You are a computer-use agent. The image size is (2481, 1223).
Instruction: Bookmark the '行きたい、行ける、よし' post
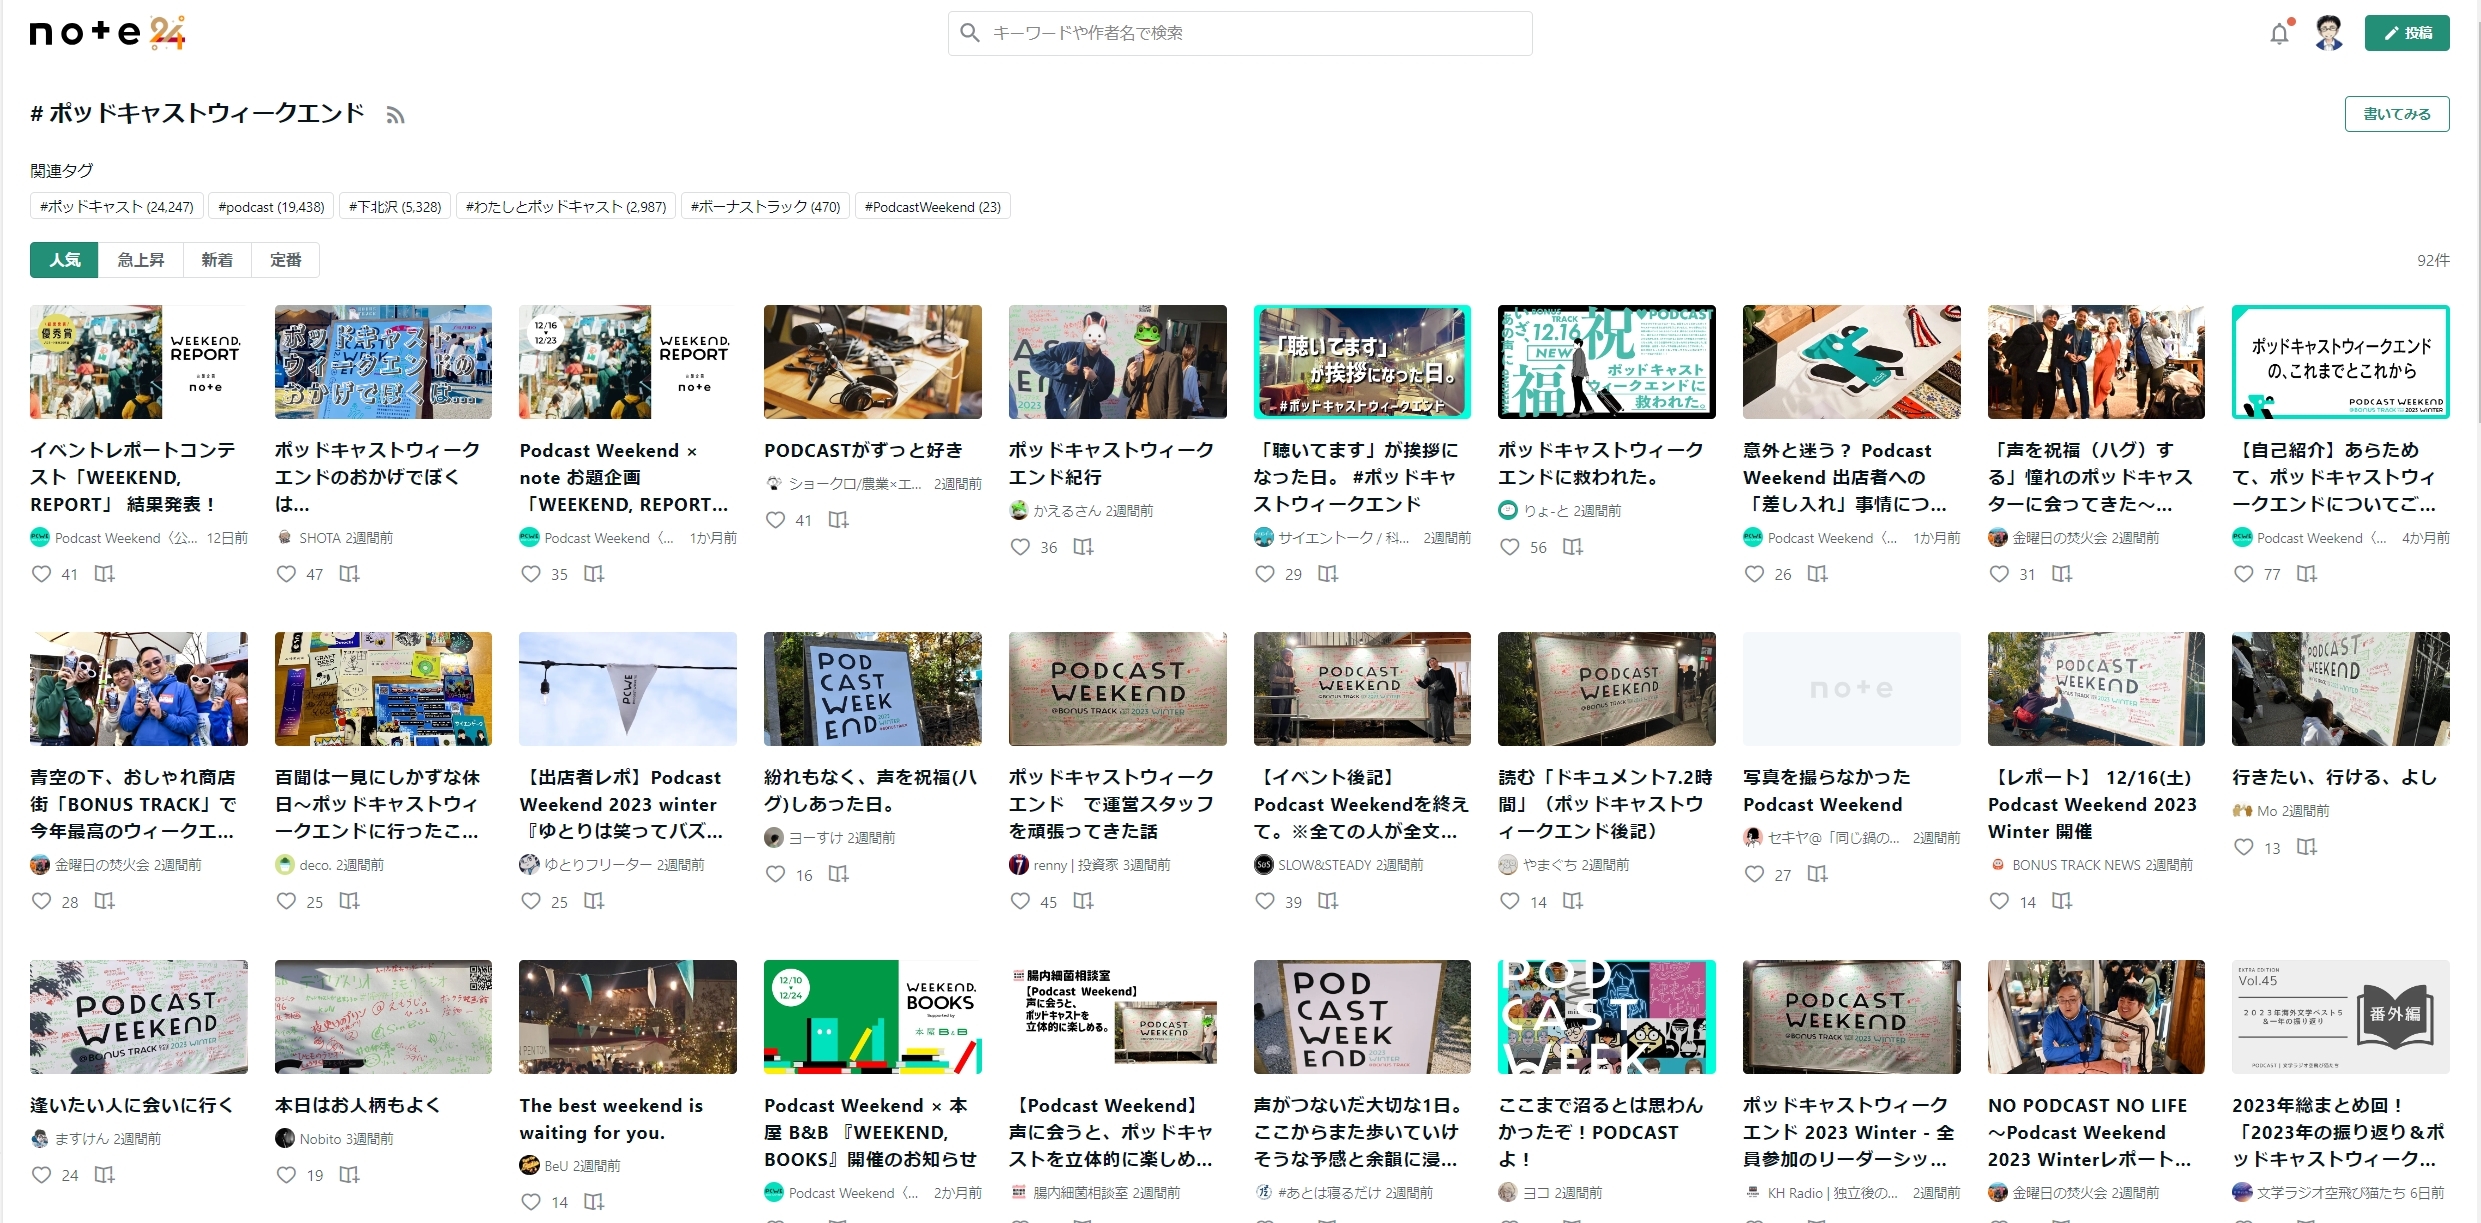(x=2306, y=847)
